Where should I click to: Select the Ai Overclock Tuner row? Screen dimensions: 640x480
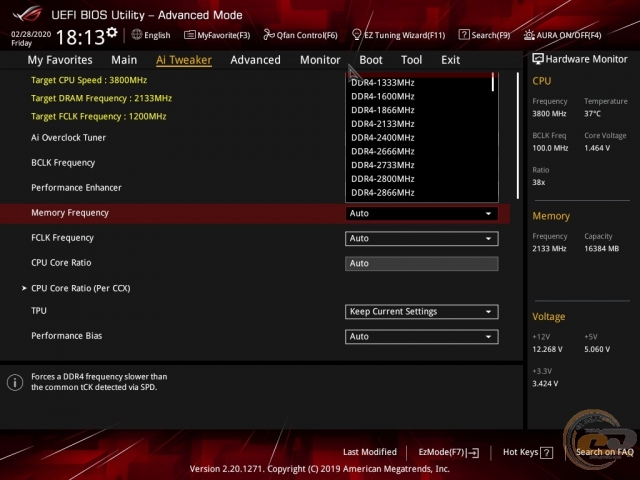click(68, 138)
